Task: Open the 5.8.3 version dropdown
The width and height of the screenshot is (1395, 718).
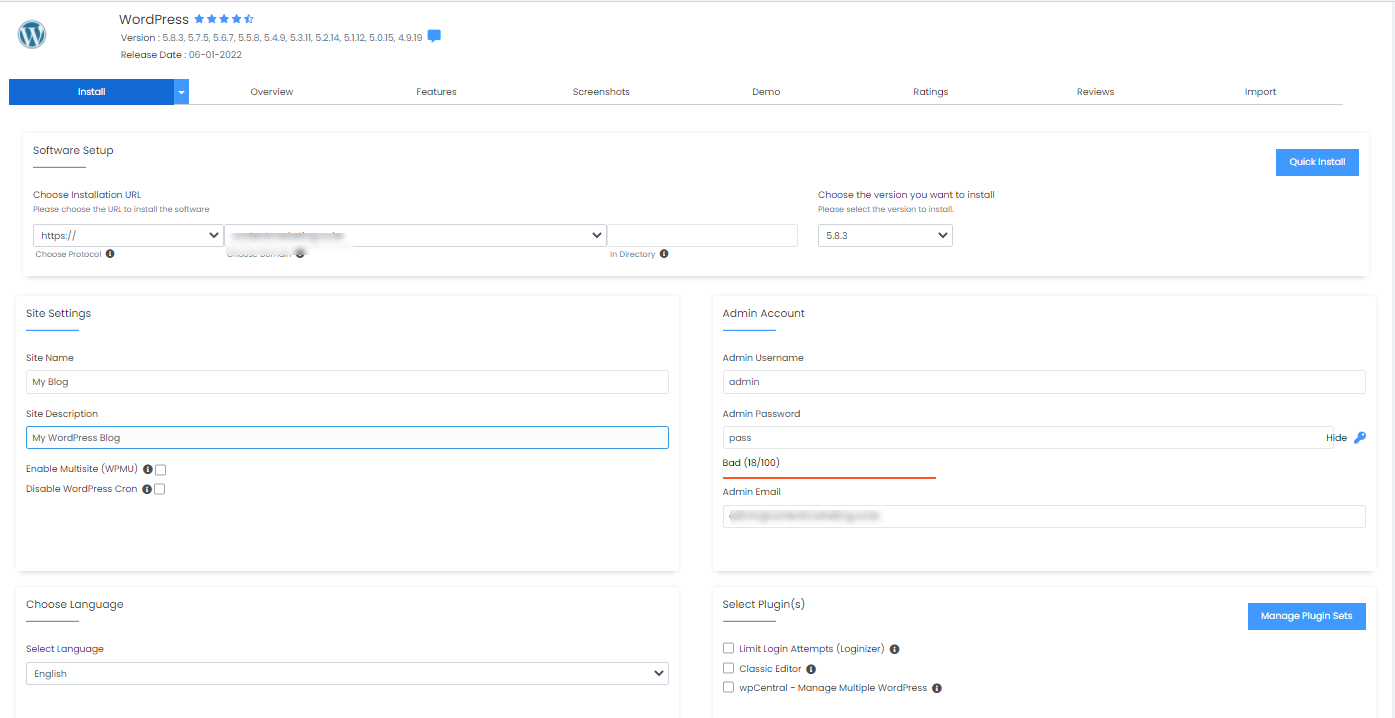Action: click(885, 235)
